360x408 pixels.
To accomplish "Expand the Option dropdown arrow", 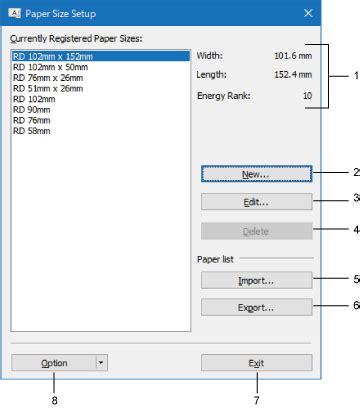I will click(x=101, y=363).
